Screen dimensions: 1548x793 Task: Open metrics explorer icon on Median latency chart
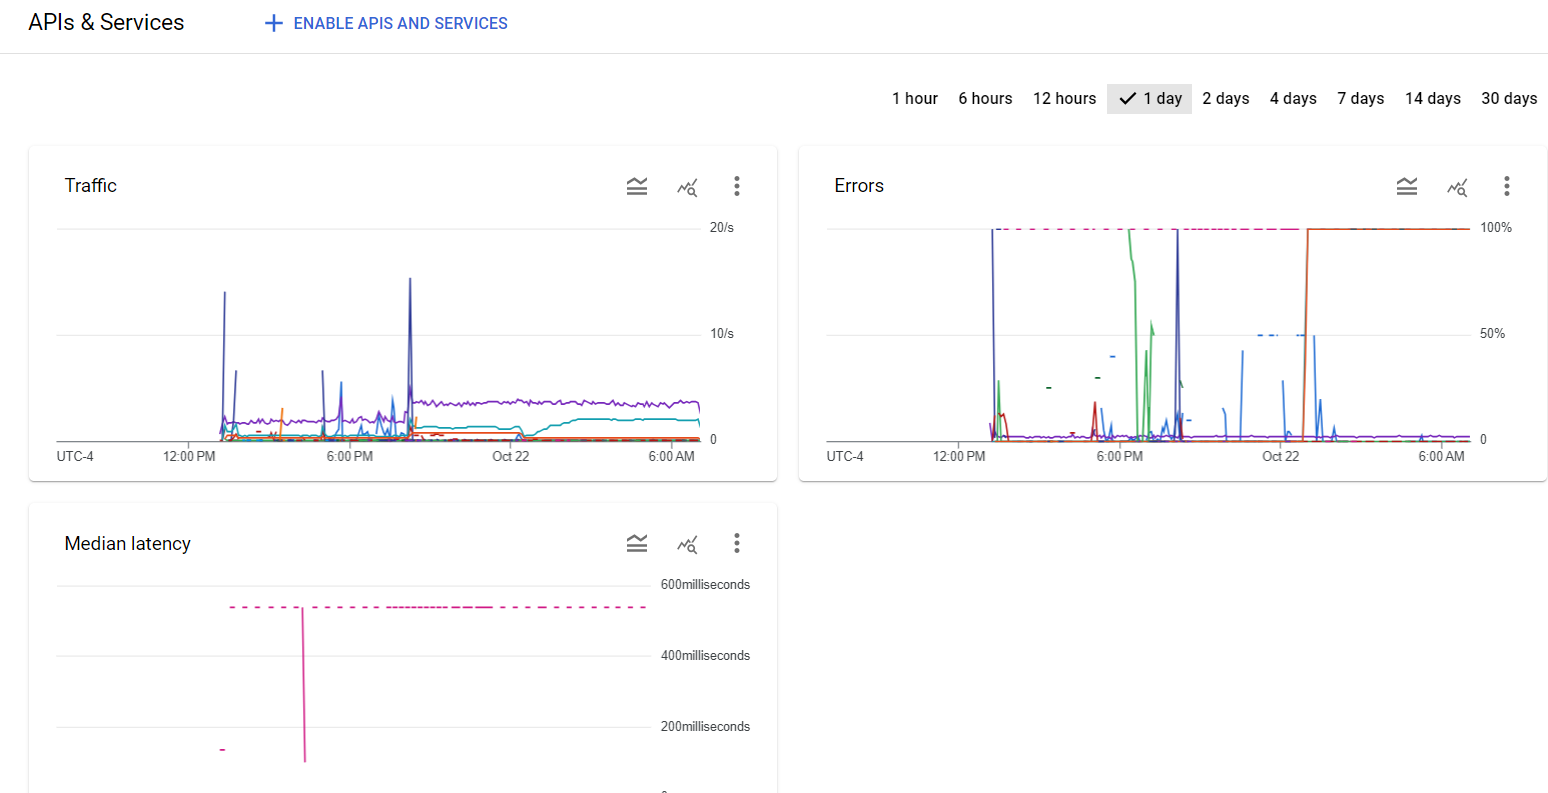[x=687, y=543]
